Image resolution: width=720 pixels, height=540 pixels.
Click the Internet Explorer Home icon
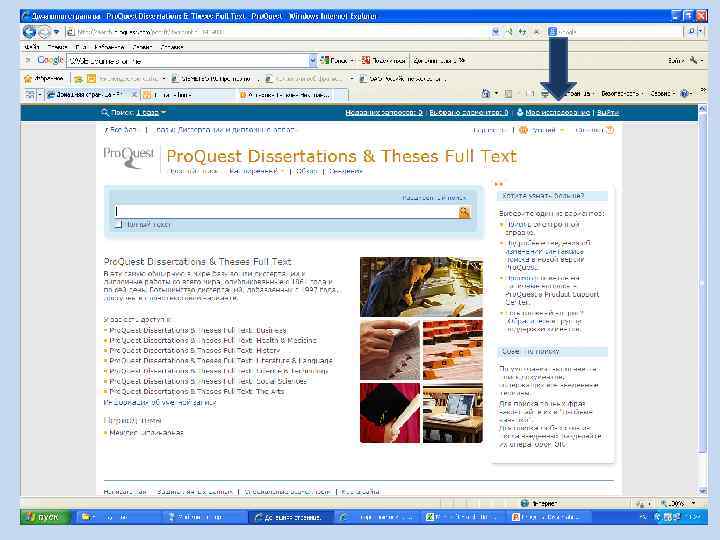click(x=485, y=94)
